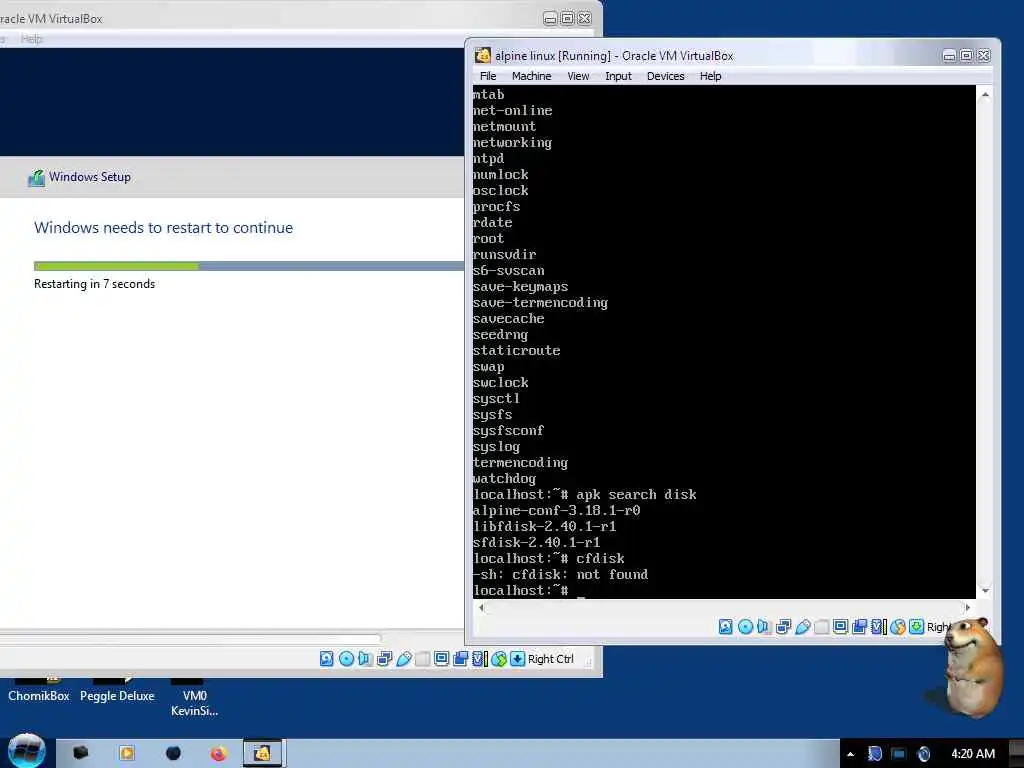Click mouse integration indicator in alpine linux window
Screen dimensions: 1024x768
(x=897, y=627)
